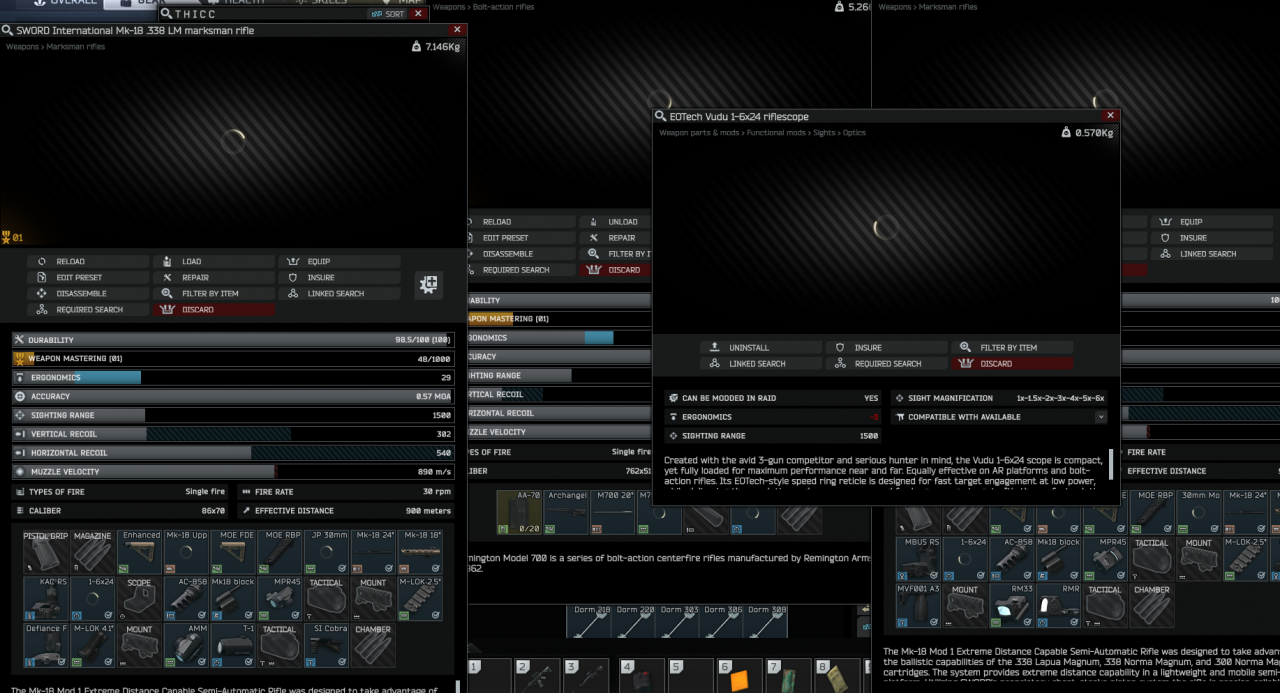
Task: Inspect the Mk-18 Upp receiver mod
Action: click(186, 551)
